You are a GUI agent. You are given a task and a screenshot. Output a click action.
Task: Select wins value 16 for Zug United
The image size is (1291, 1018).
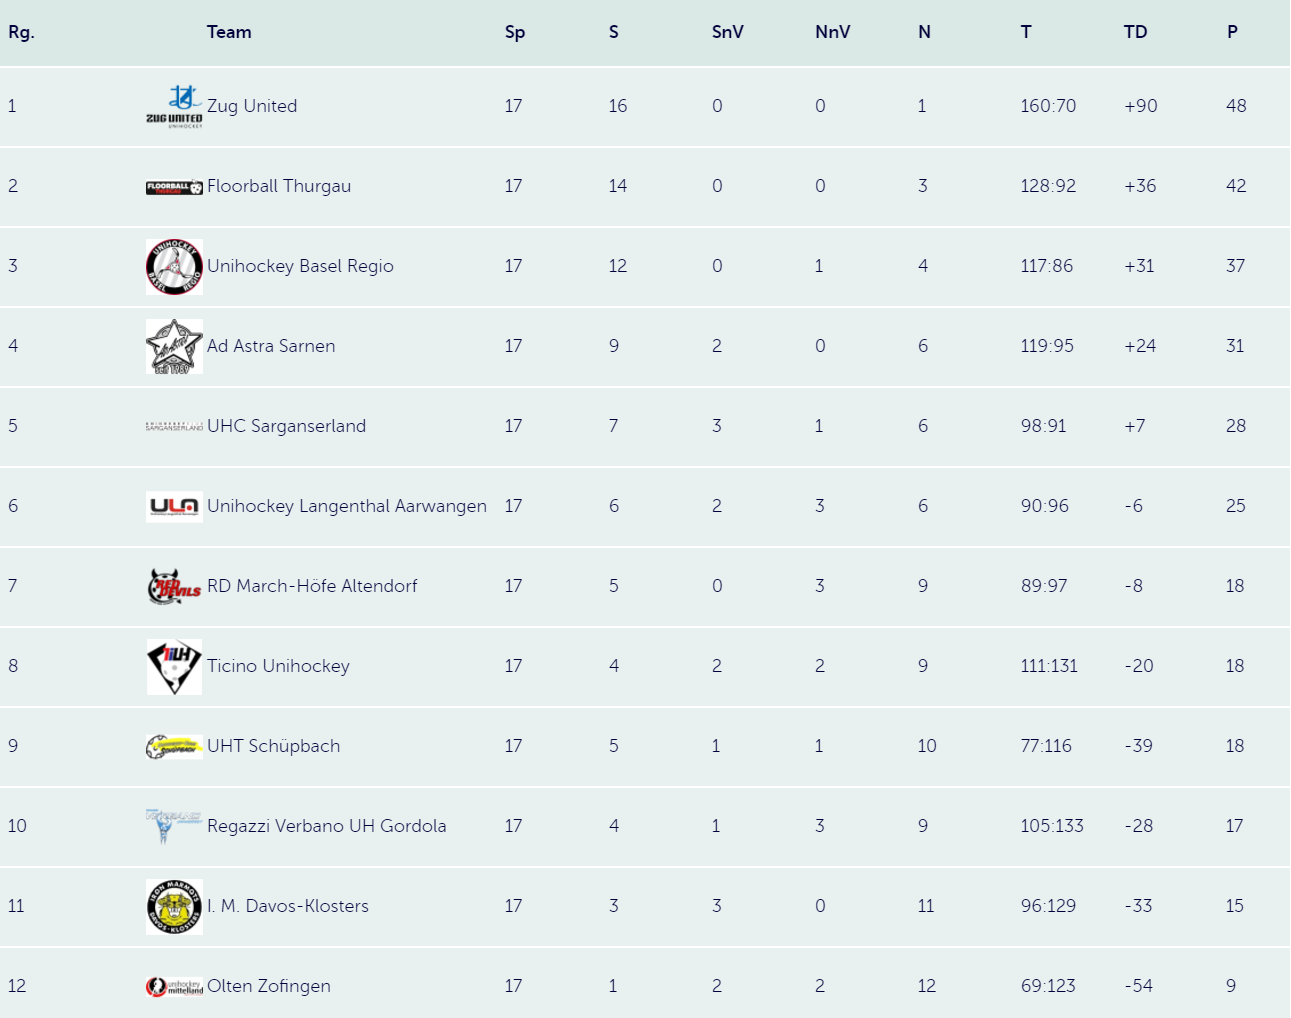(618, 106)
